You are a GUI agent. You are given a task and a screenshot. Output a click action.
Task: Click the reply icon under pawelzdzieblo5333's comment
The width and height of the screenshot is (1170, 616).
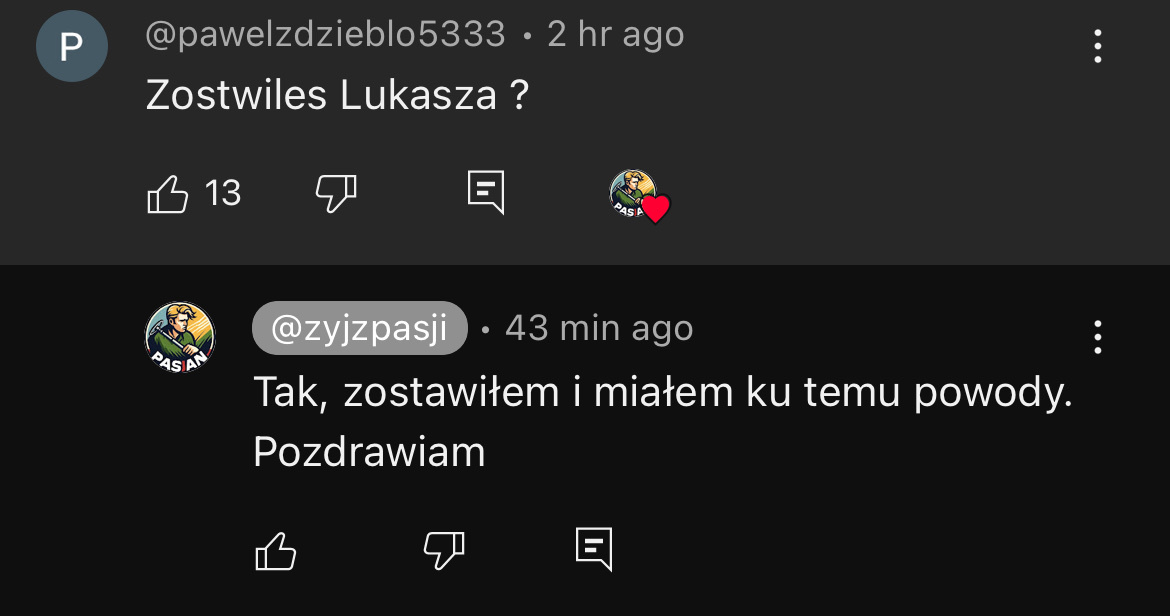point(486,192)
